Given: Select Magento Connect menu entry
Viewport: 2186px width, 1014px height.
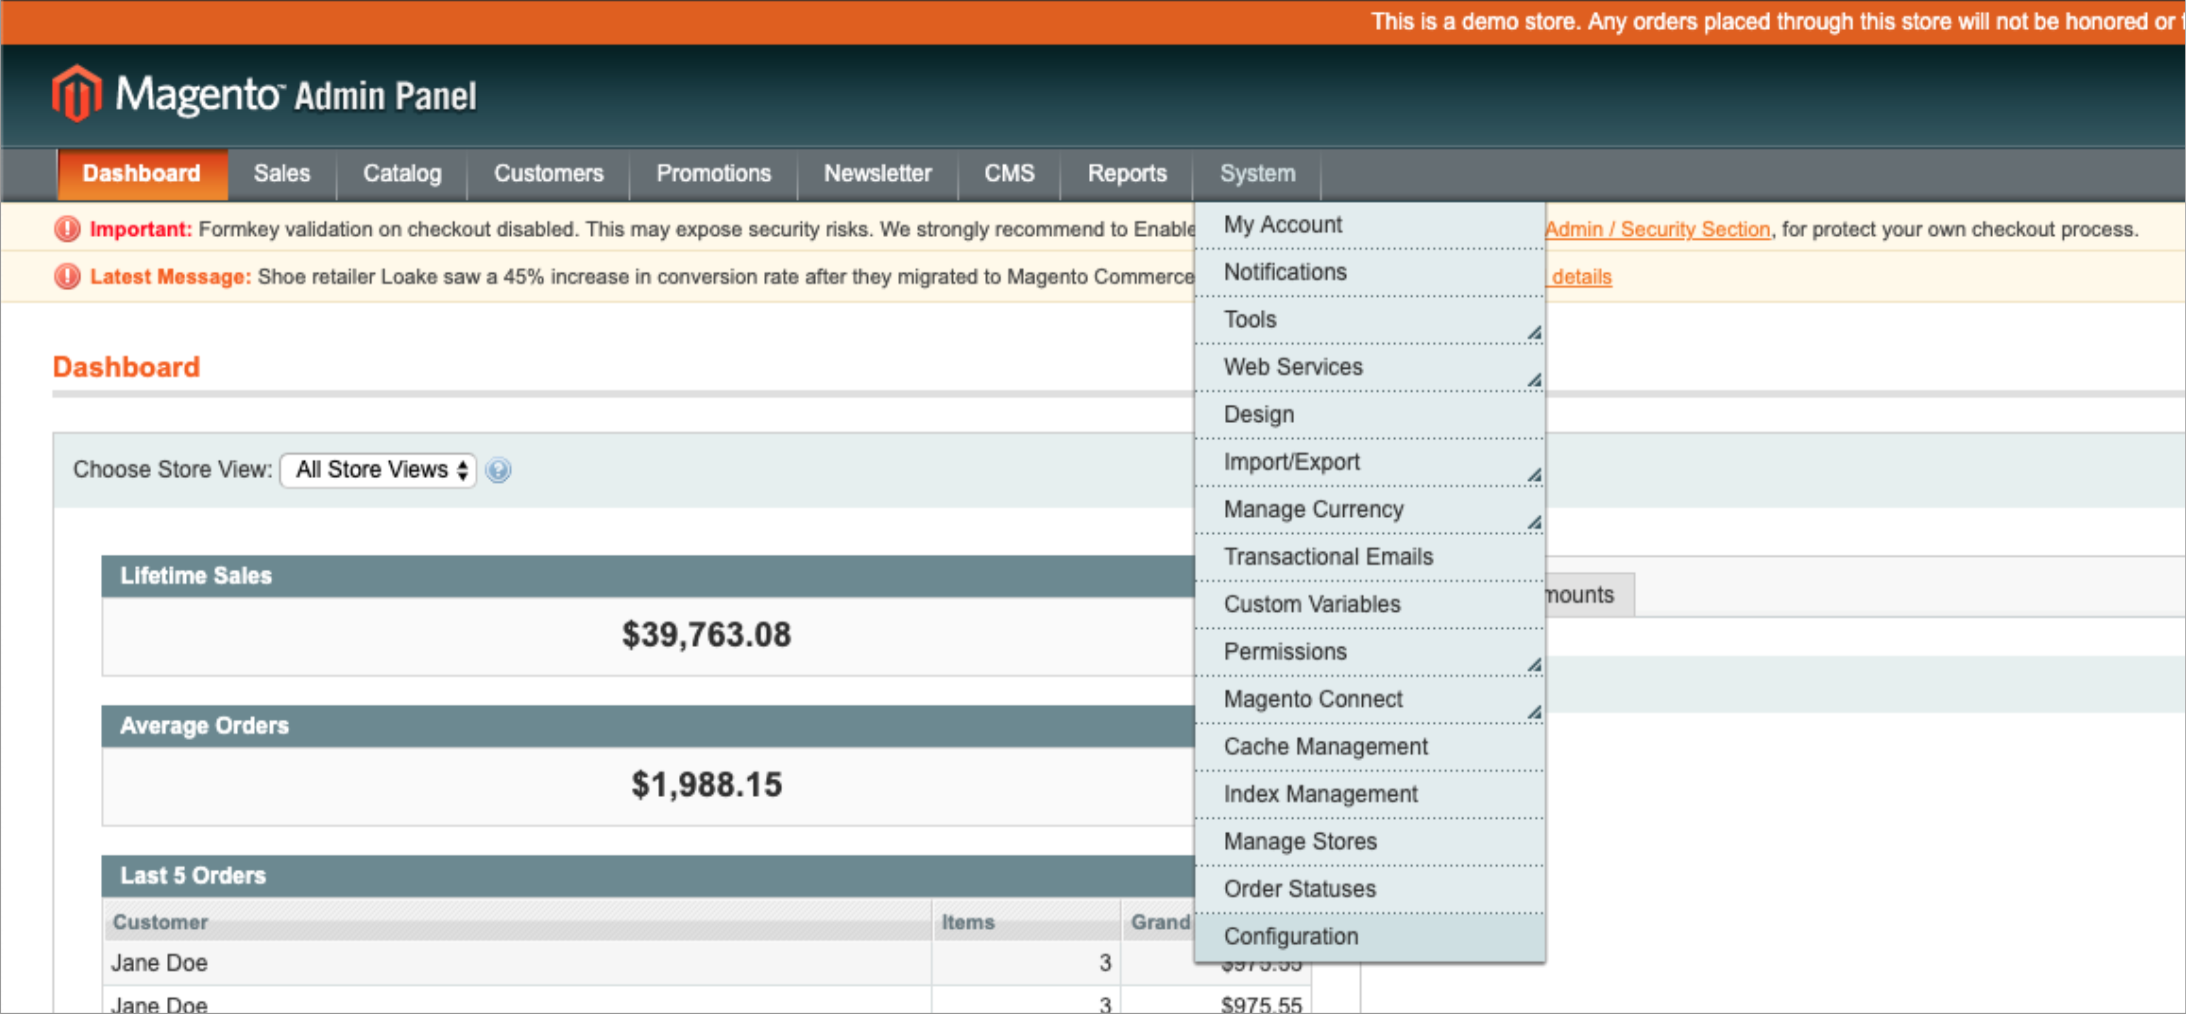Looking at the screenshot, I should point(1370,700).
